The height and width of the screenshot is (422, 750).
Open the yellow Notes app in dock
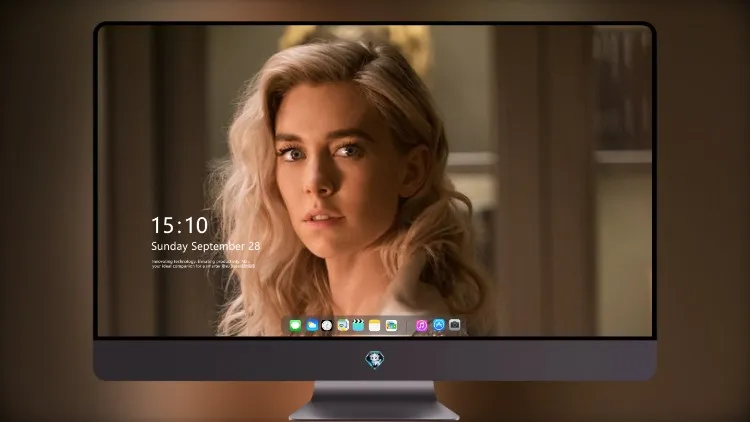(x=375, y=325)
